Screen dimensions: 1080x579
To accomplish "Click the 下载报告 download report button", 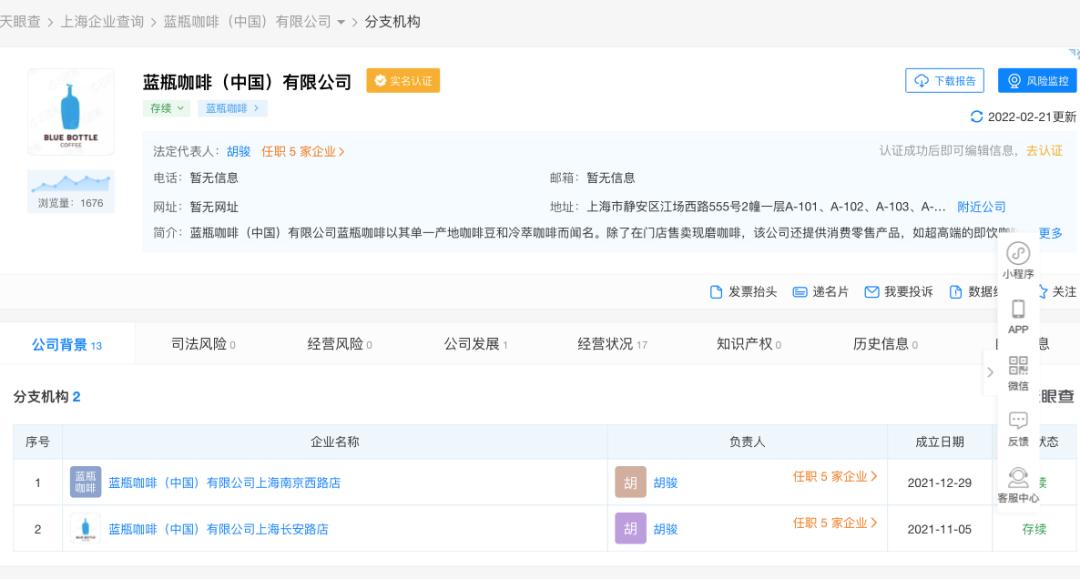I will (942, 81).
